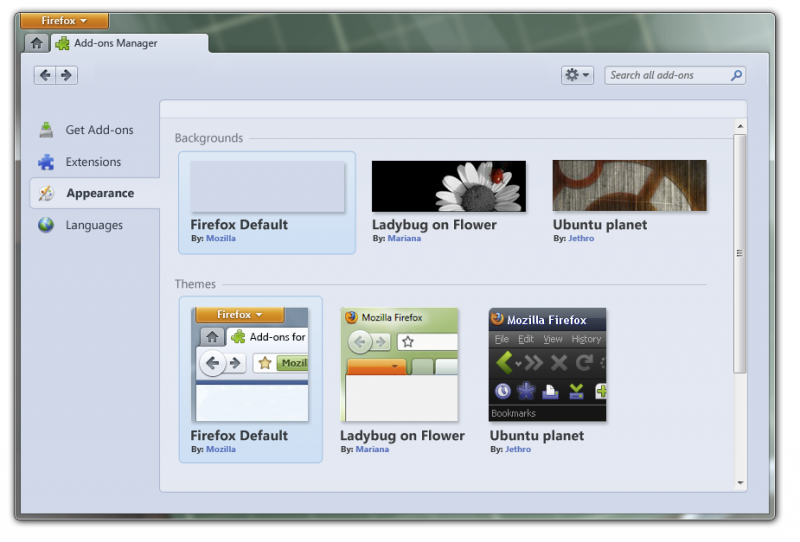Click Ladybug on Flower title under Themes
800x542 pixels.
point(403,436)
